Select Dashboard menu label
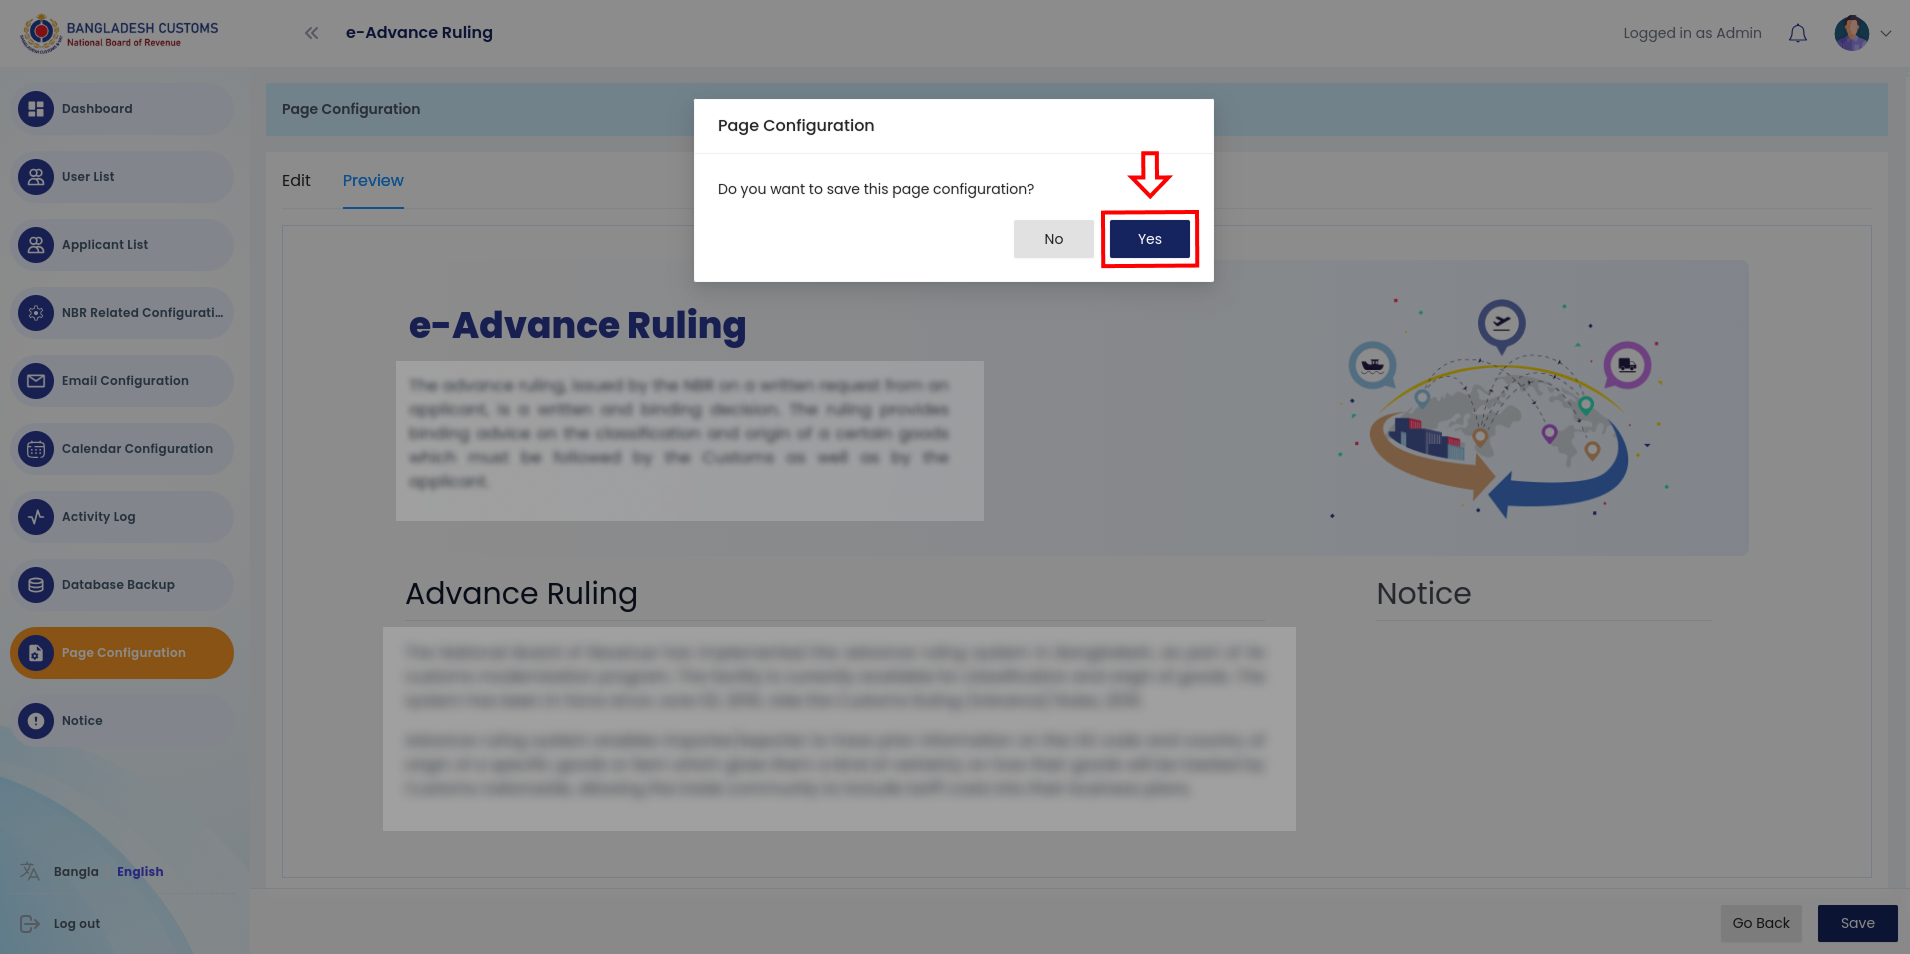The width and height of the screenshot is (1910, 954). [97, 109]
